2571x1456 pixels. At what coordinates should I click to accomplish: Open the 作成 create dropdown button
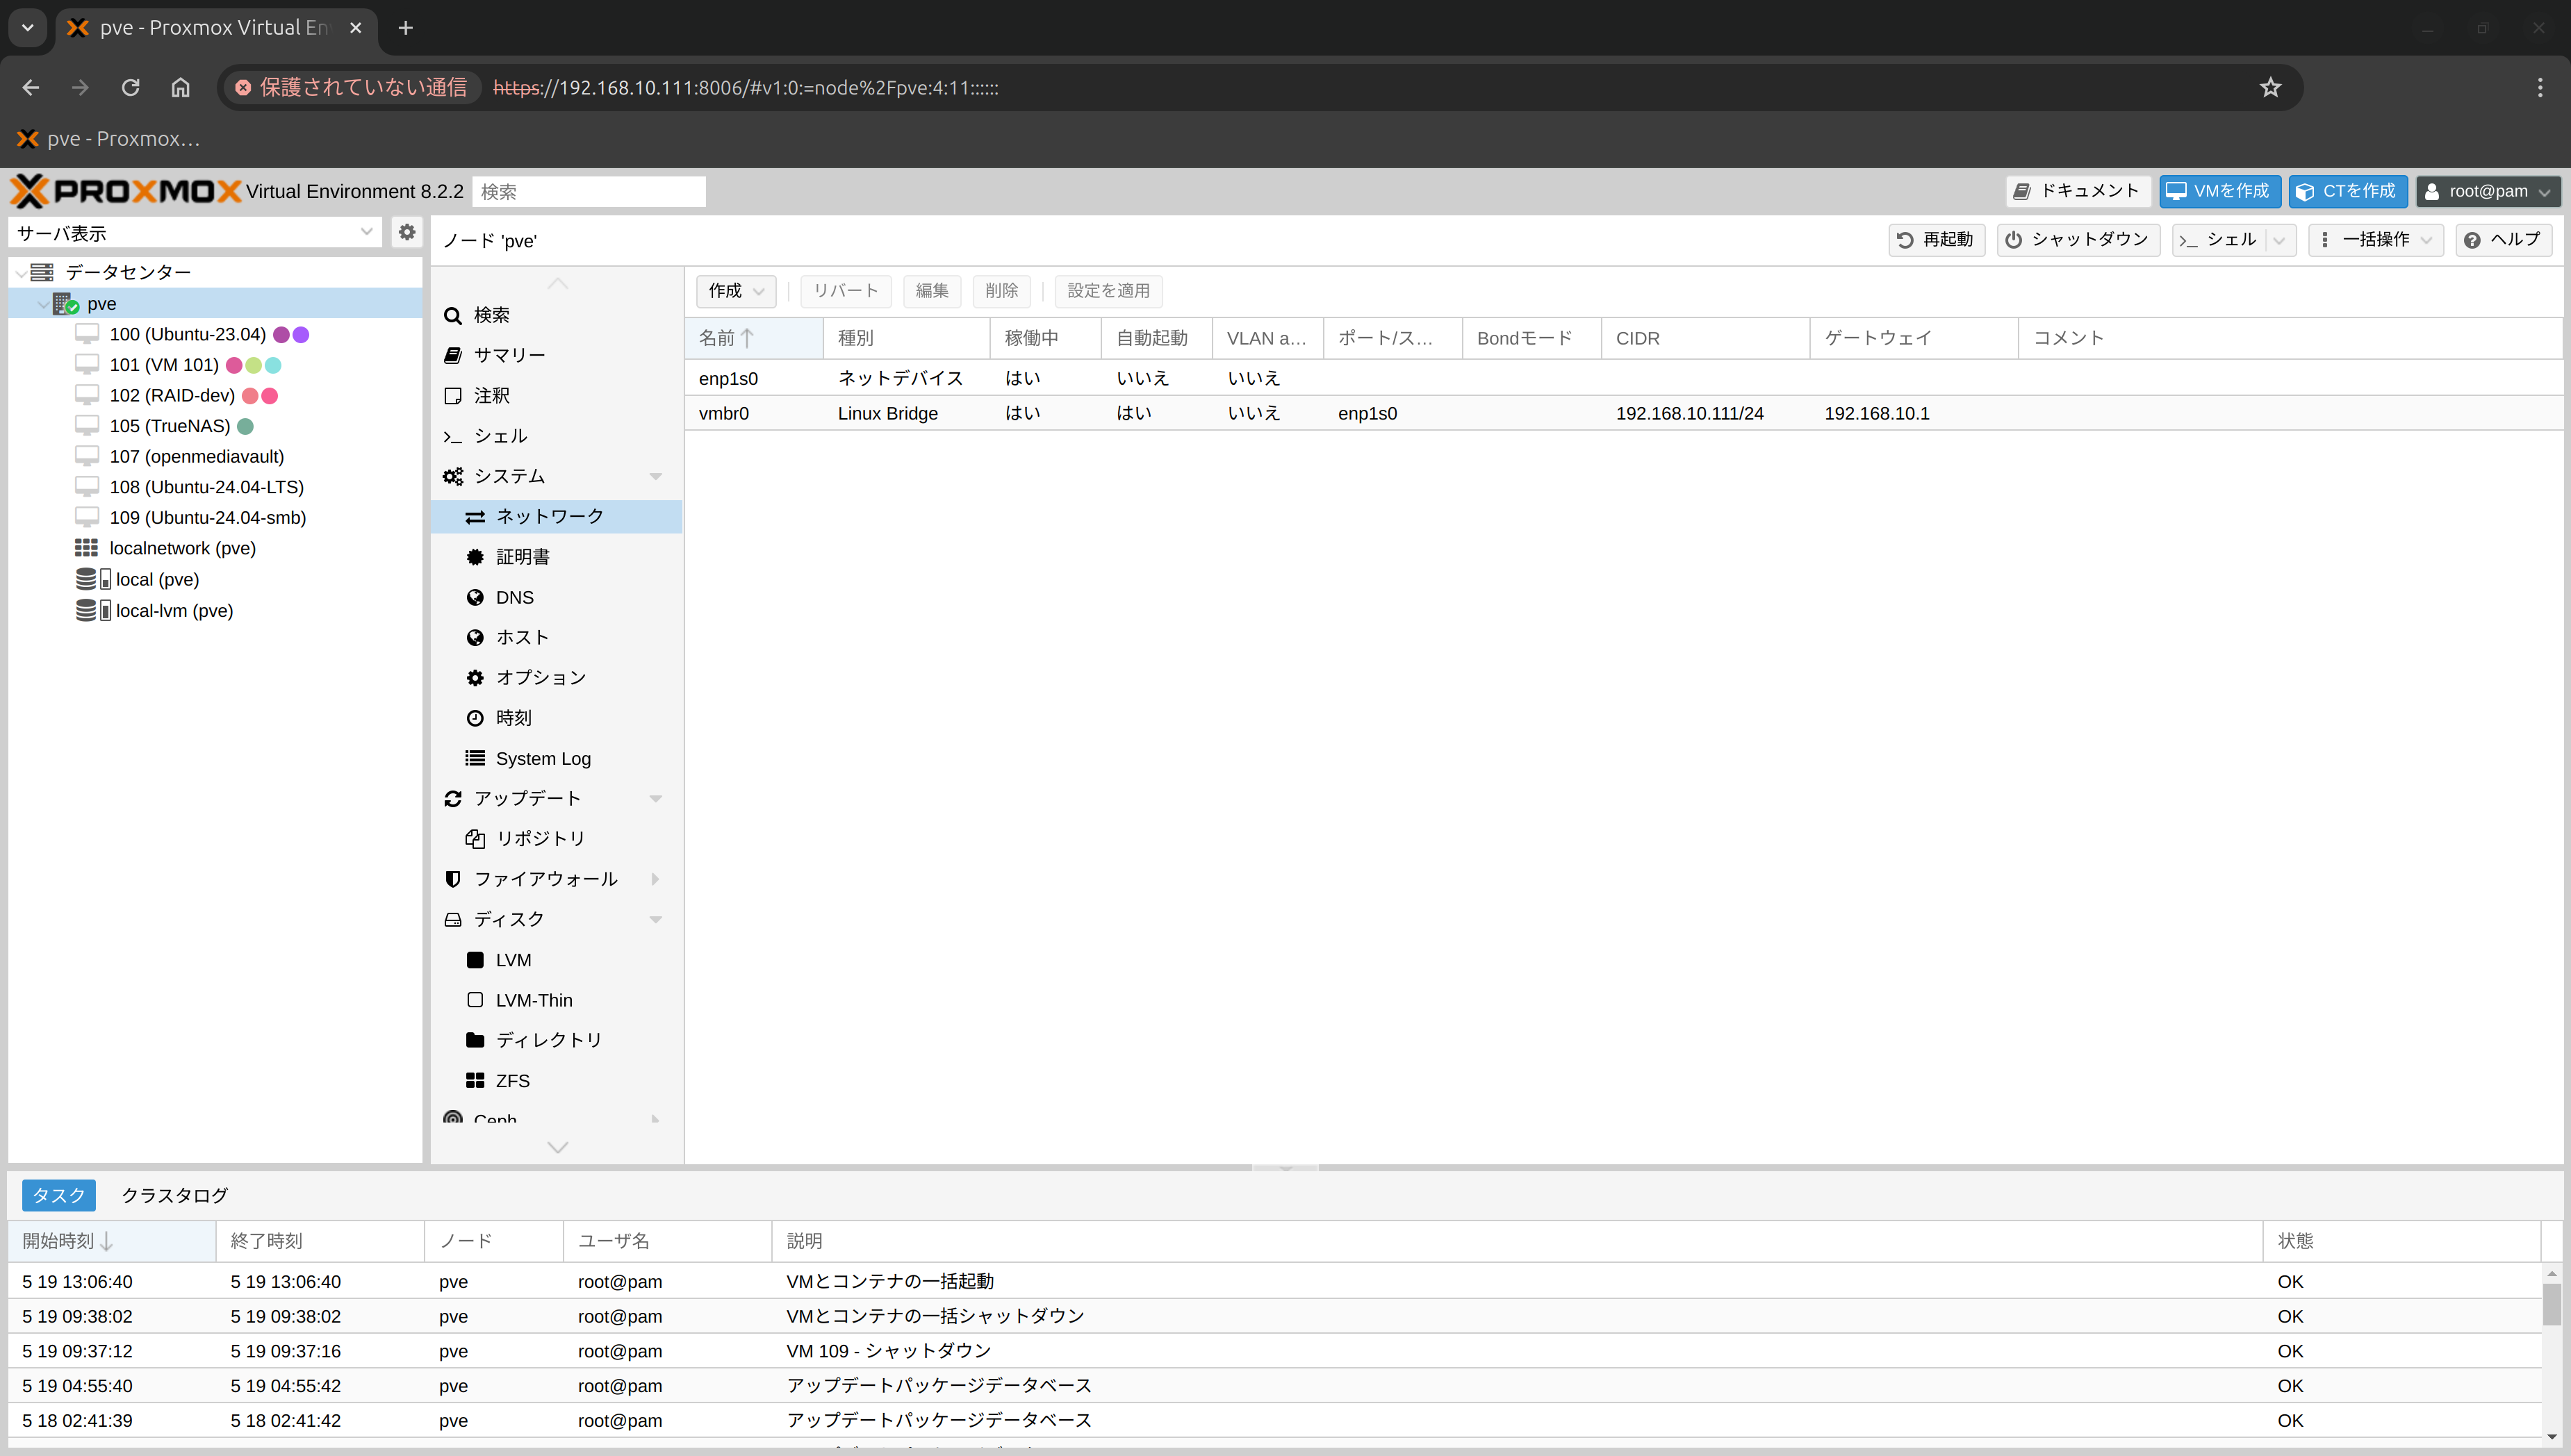point(736,291)
